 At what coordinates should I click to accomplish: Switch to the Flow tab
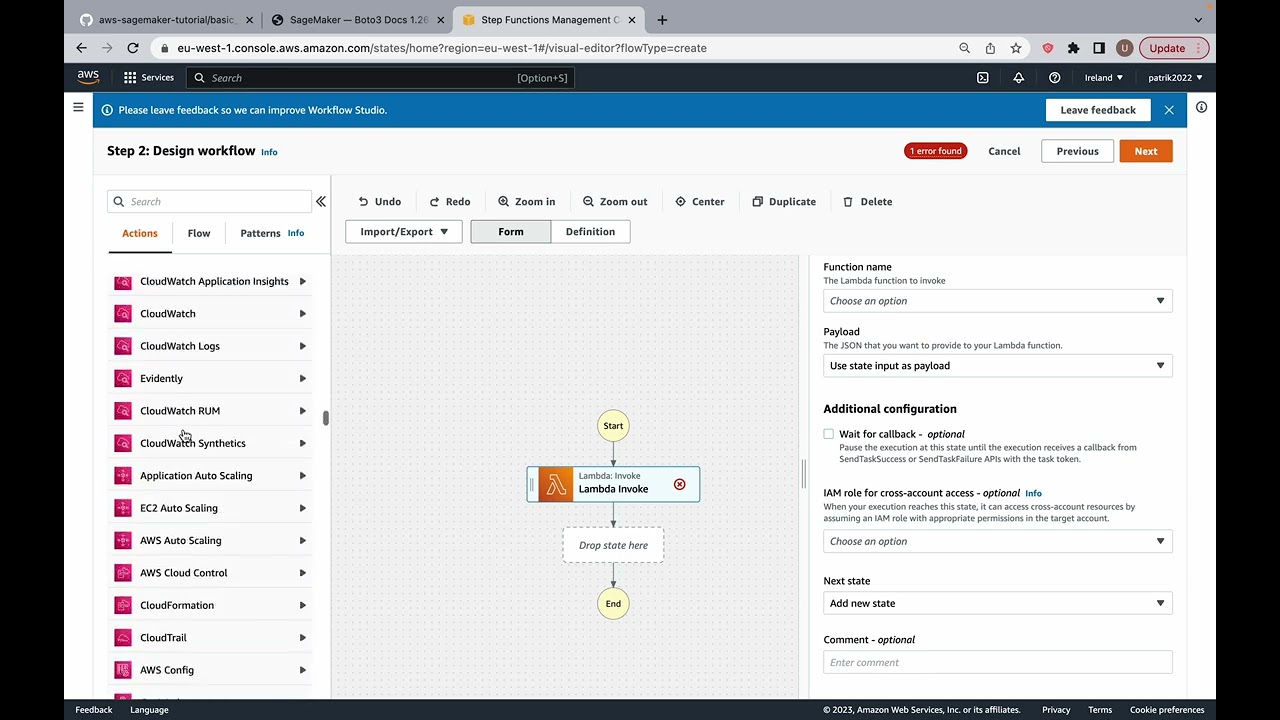[199, 233]
